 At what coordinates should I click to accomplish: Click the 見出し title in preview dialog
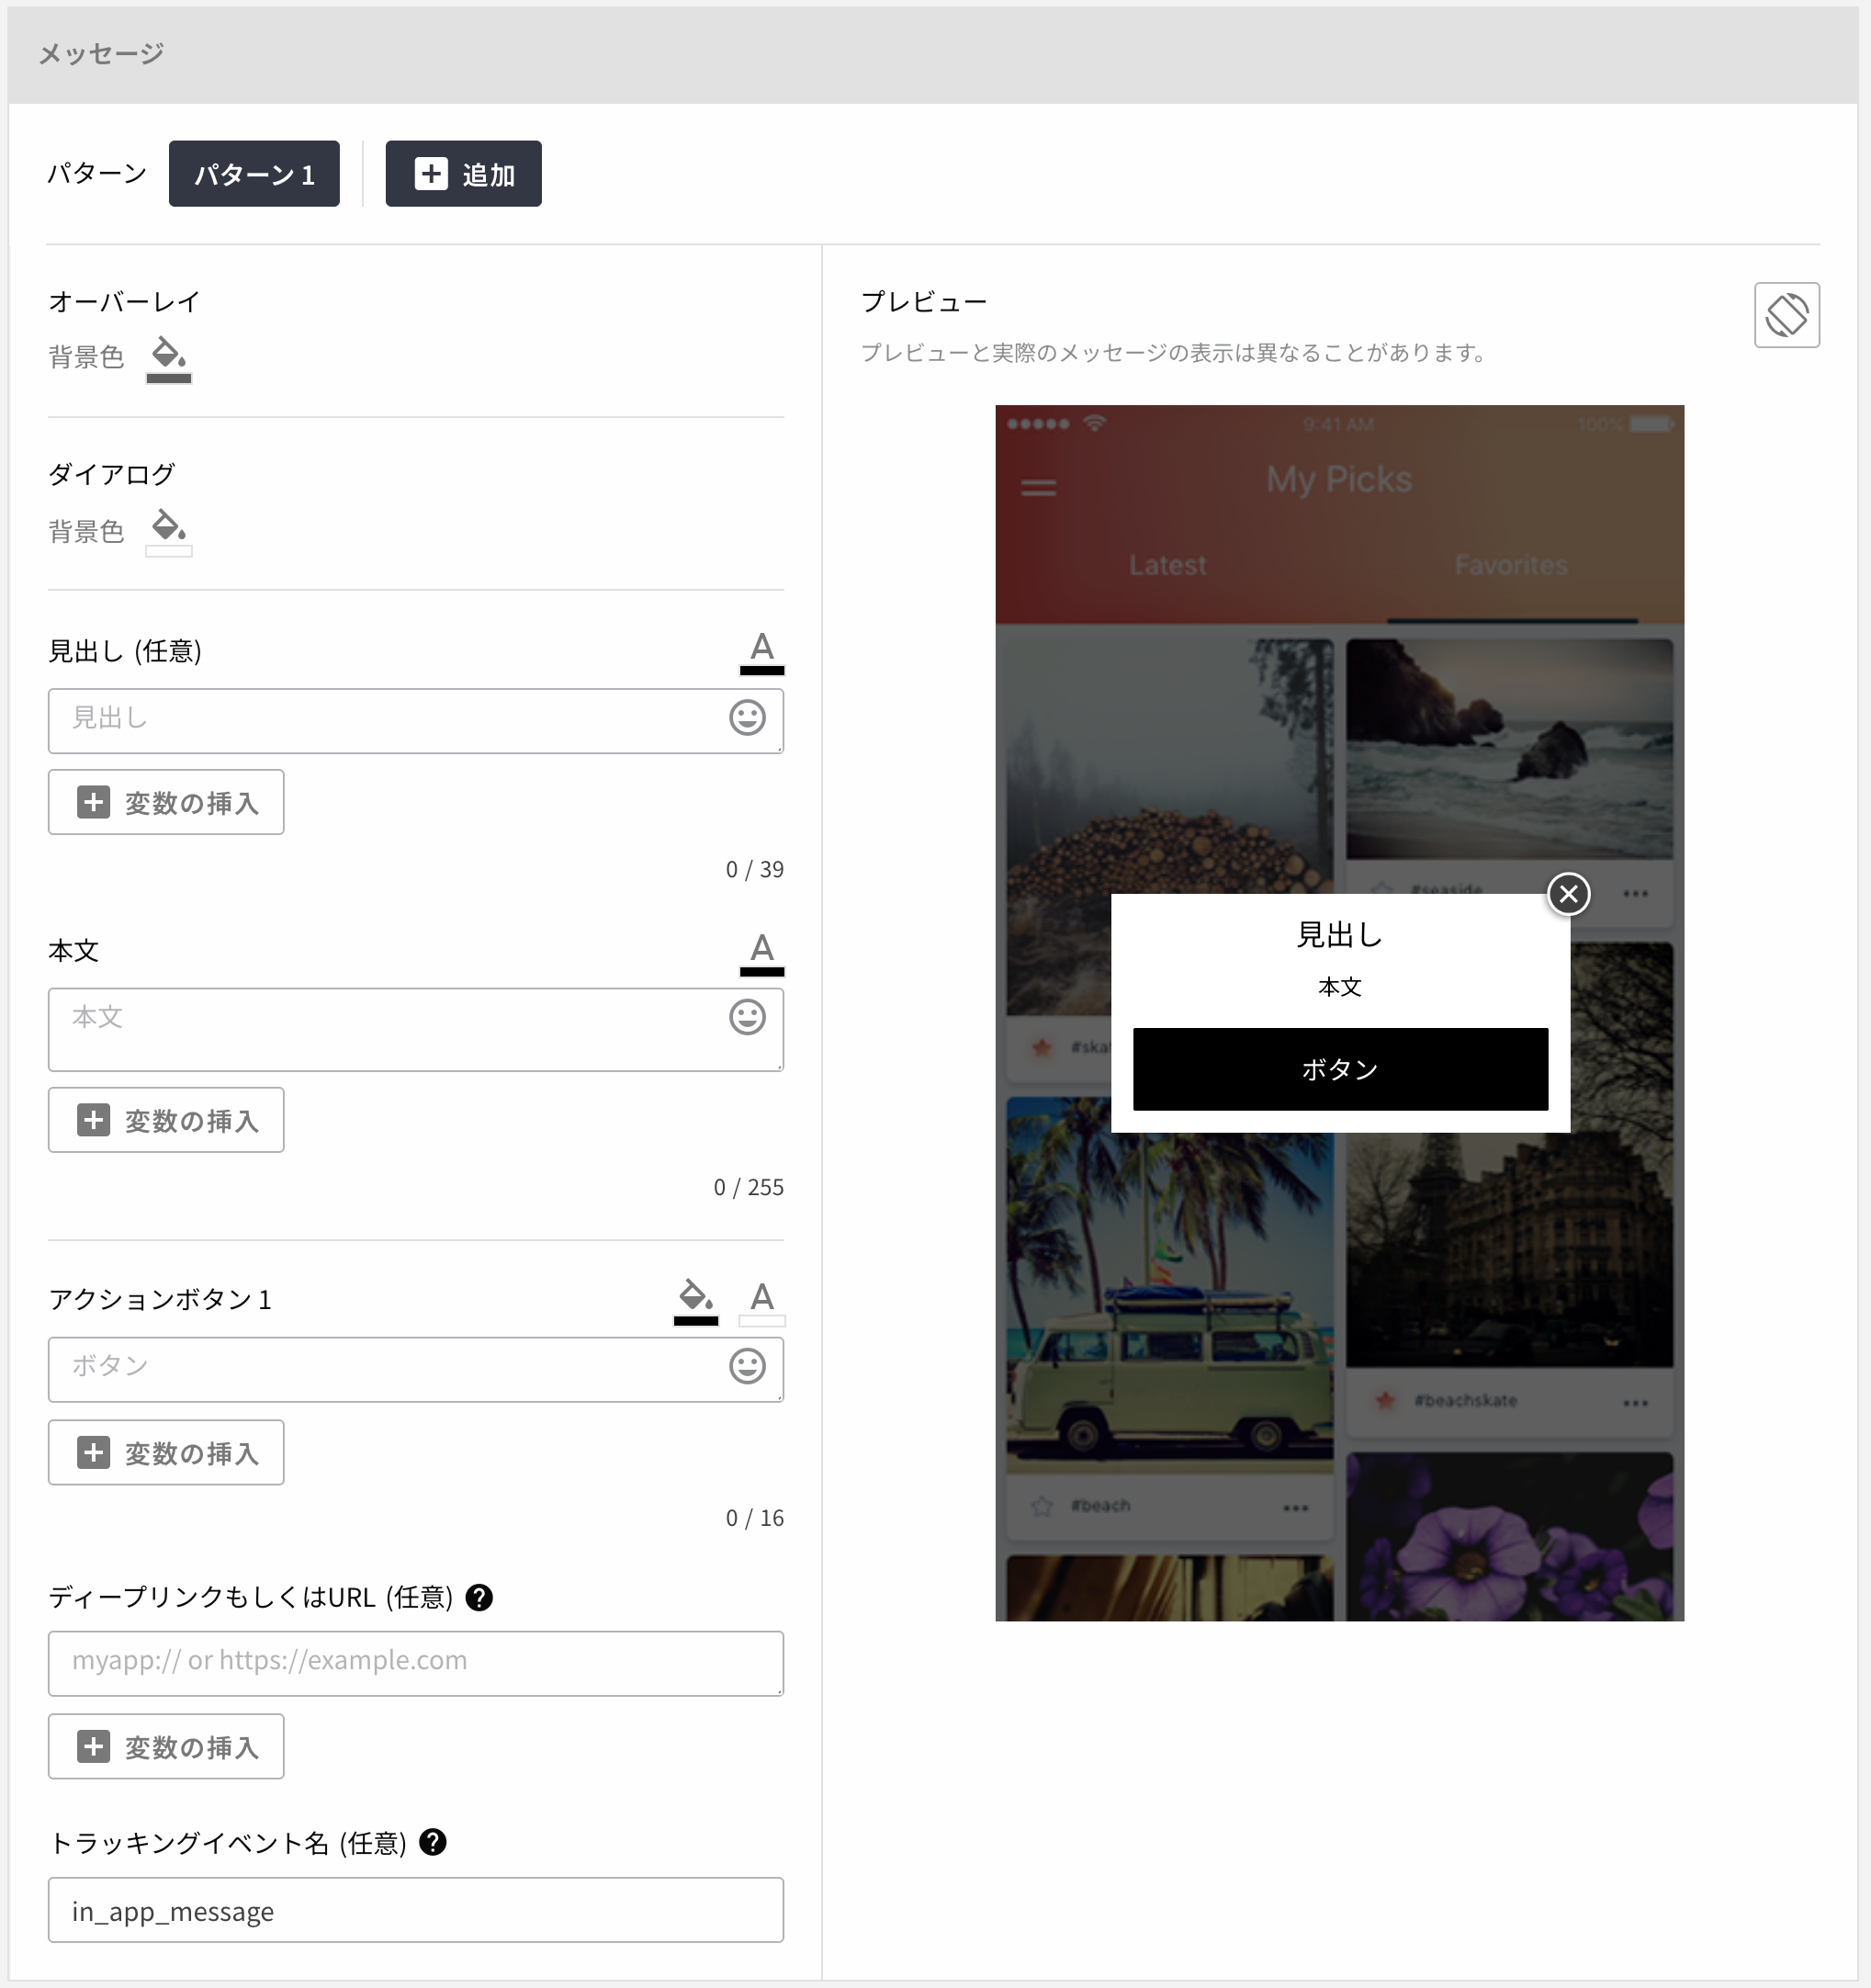pyautogui.click(x=1340, y=934)
